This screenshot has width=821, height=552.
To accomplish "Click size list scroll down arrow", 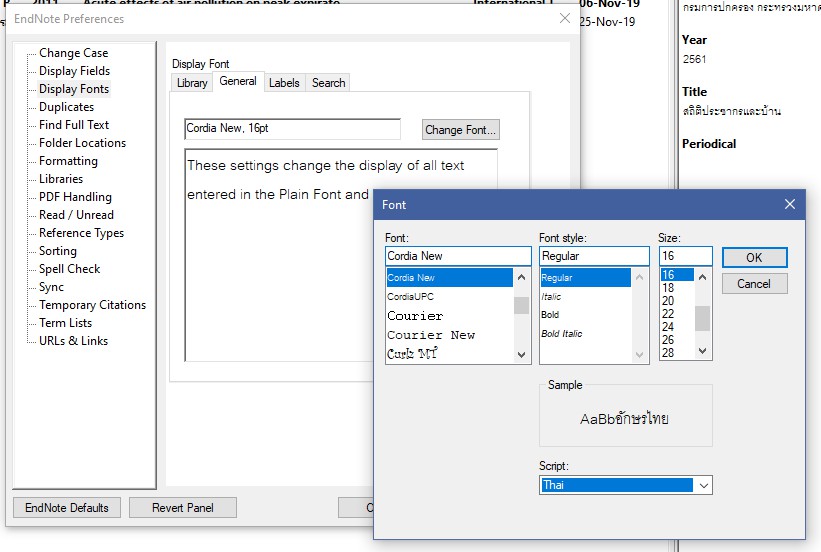I will click(x=703, y=351).
